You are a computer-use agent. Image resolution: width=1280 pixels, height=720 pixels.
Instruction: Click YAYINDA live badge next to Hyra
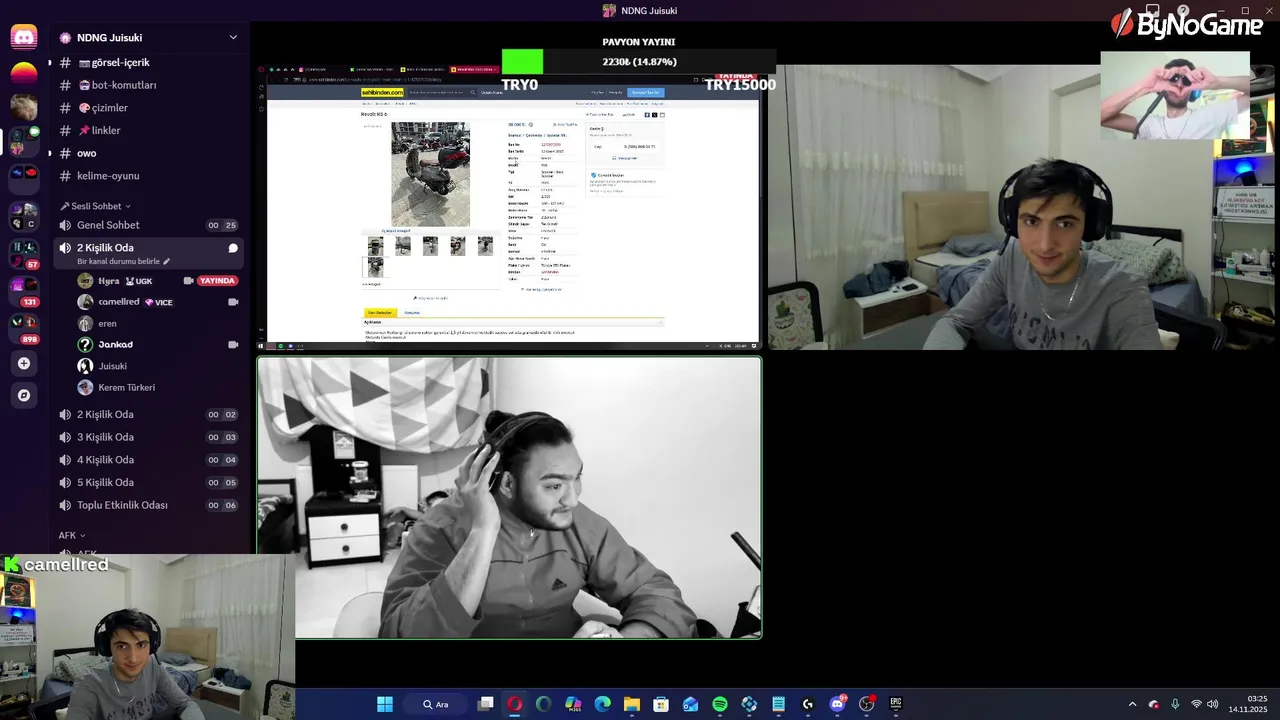click(x=217, y=281)
